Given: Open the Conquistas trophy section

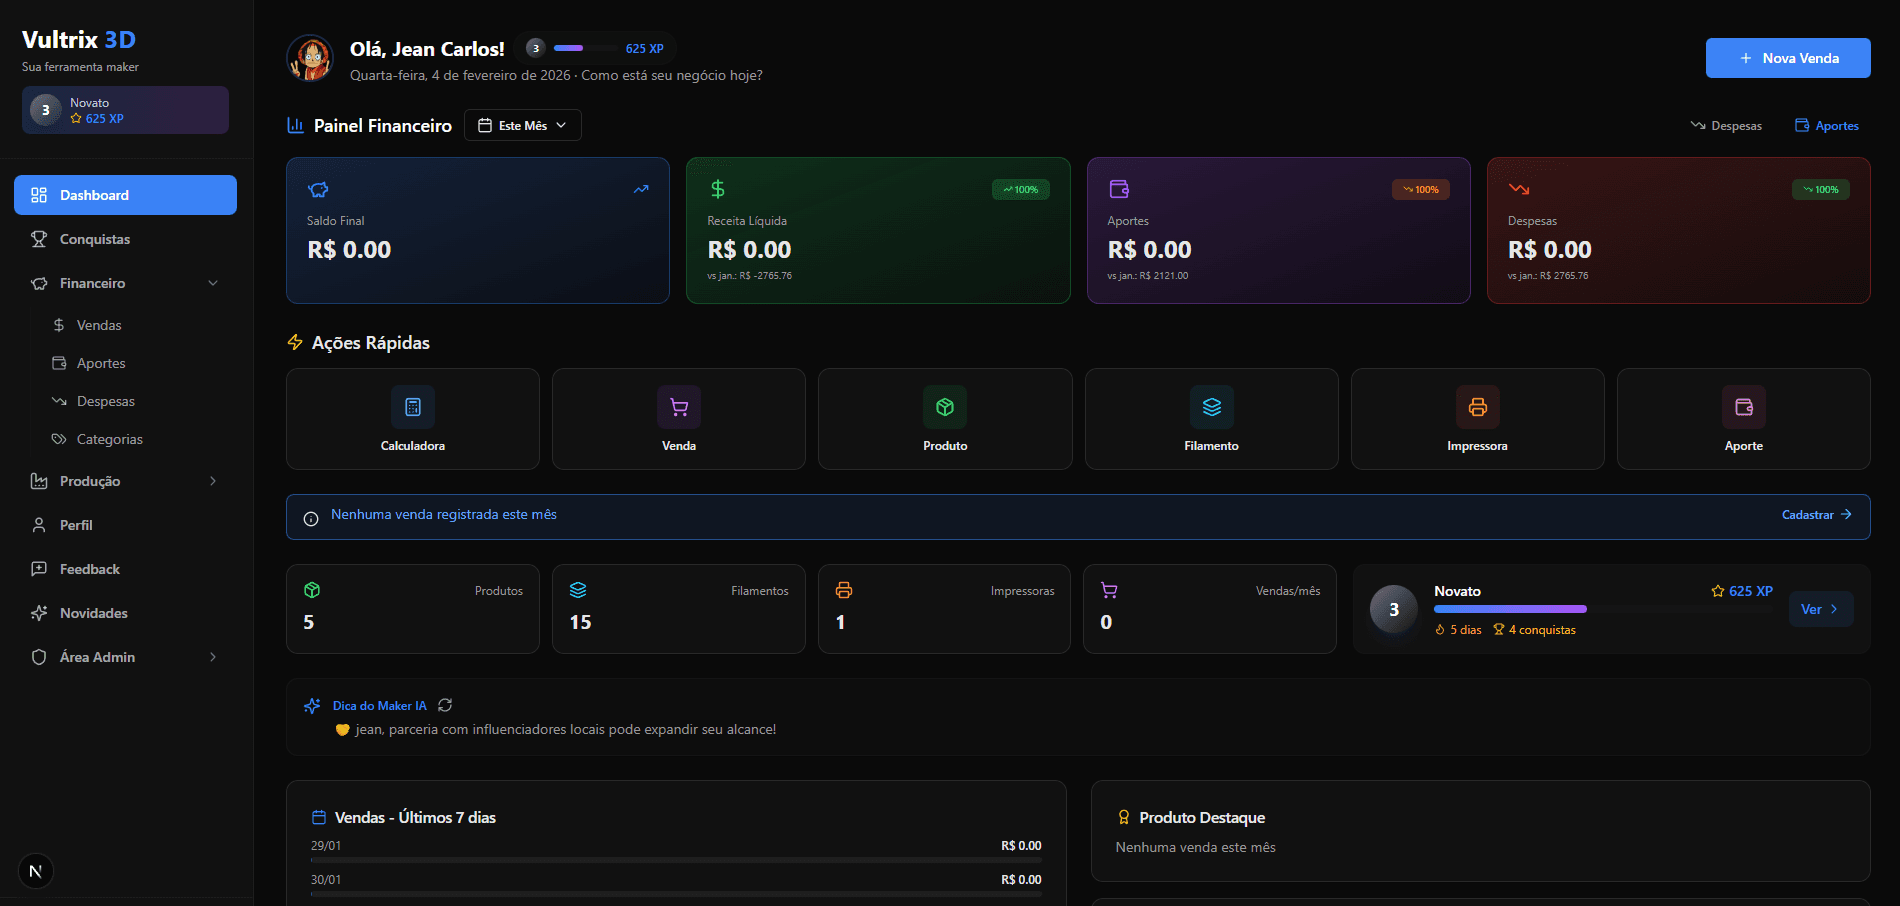Looking at the screenshot, I should click(94, 239).
